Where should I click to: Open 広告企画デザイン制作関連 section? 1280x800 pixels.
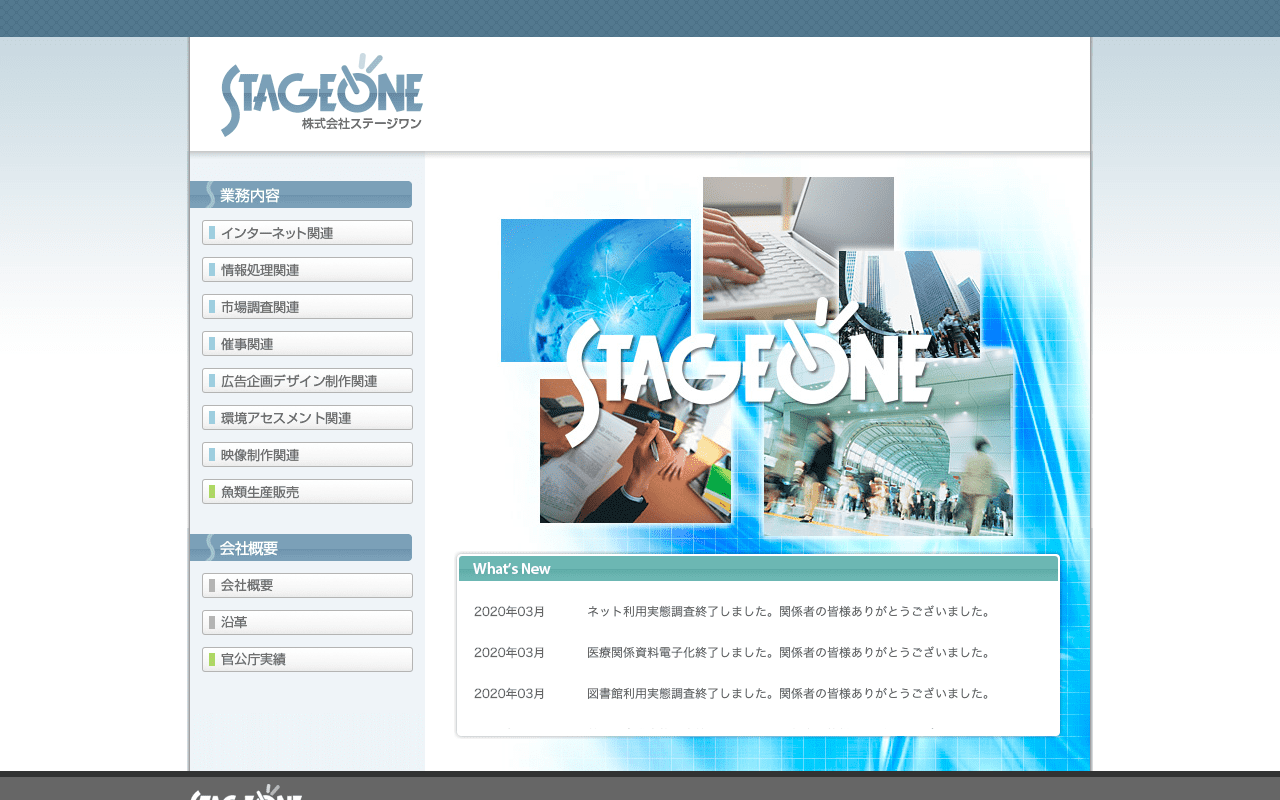307,381
